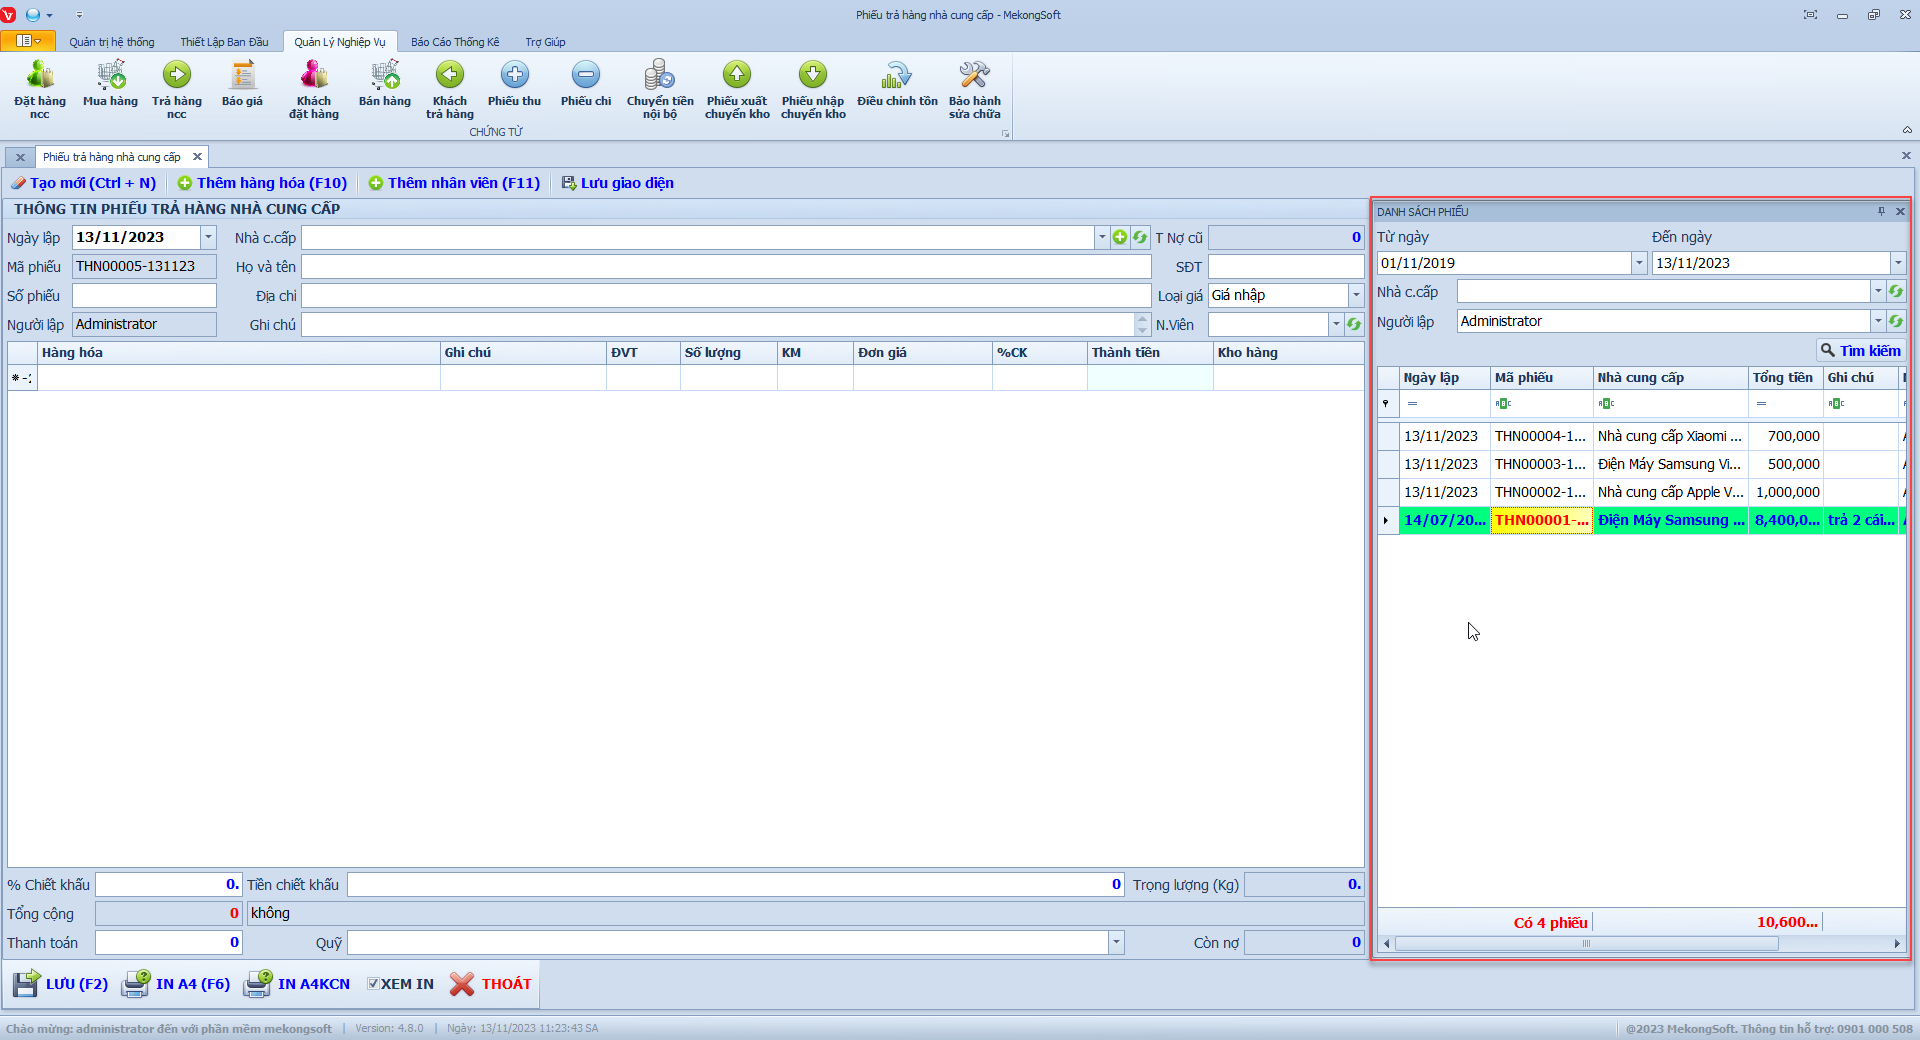Open the Thiết Lập Ban Đầu tab
This screenshot has height=1040, width=1920.
click(x=224, y=42)
